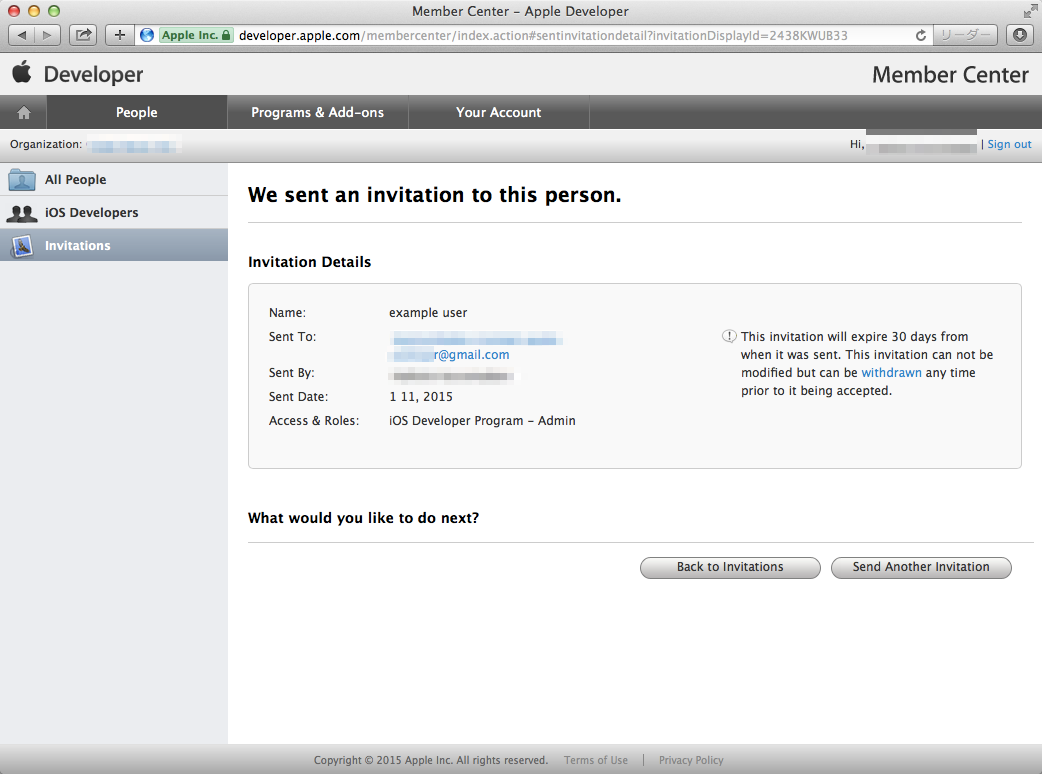Click the home icon in the black navigation bar
The height and width of the screenshot is (774, 1042).
23,111
